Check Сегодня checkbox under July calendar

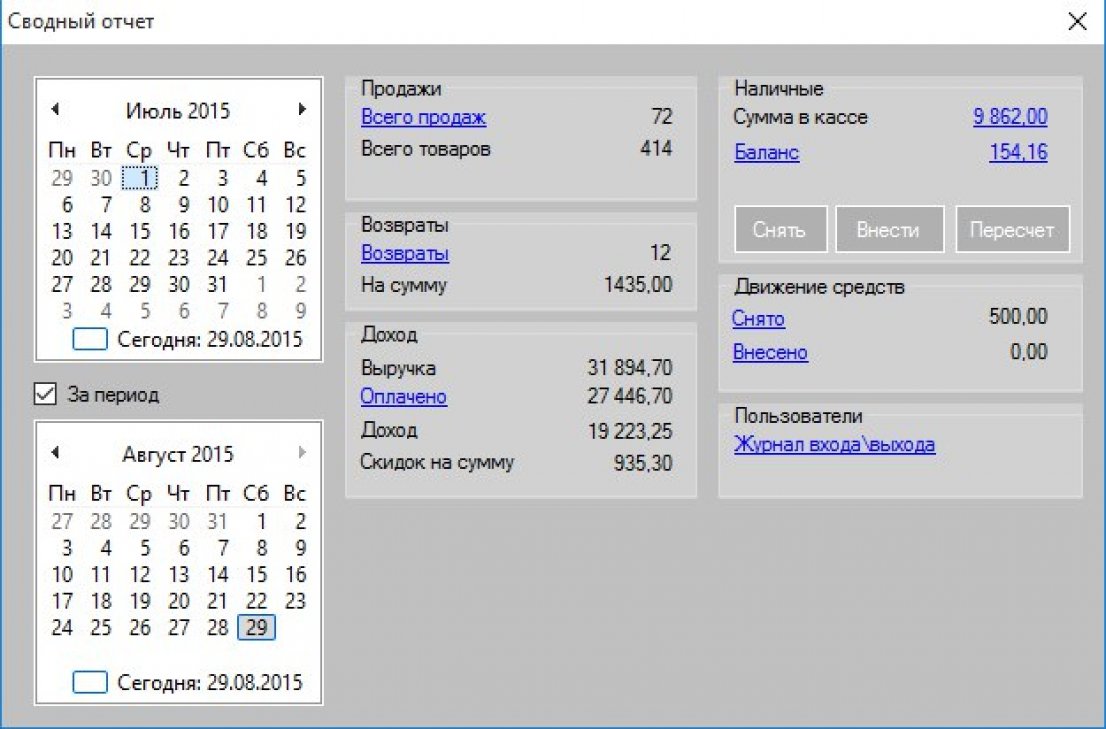pos(89,339)
